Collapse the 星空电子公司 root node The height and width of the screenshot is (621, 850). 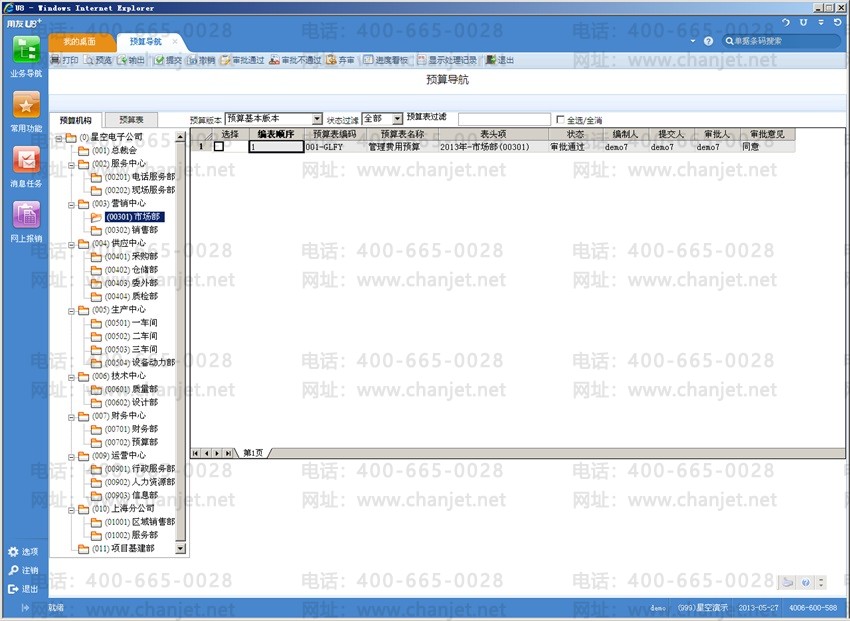59,138
